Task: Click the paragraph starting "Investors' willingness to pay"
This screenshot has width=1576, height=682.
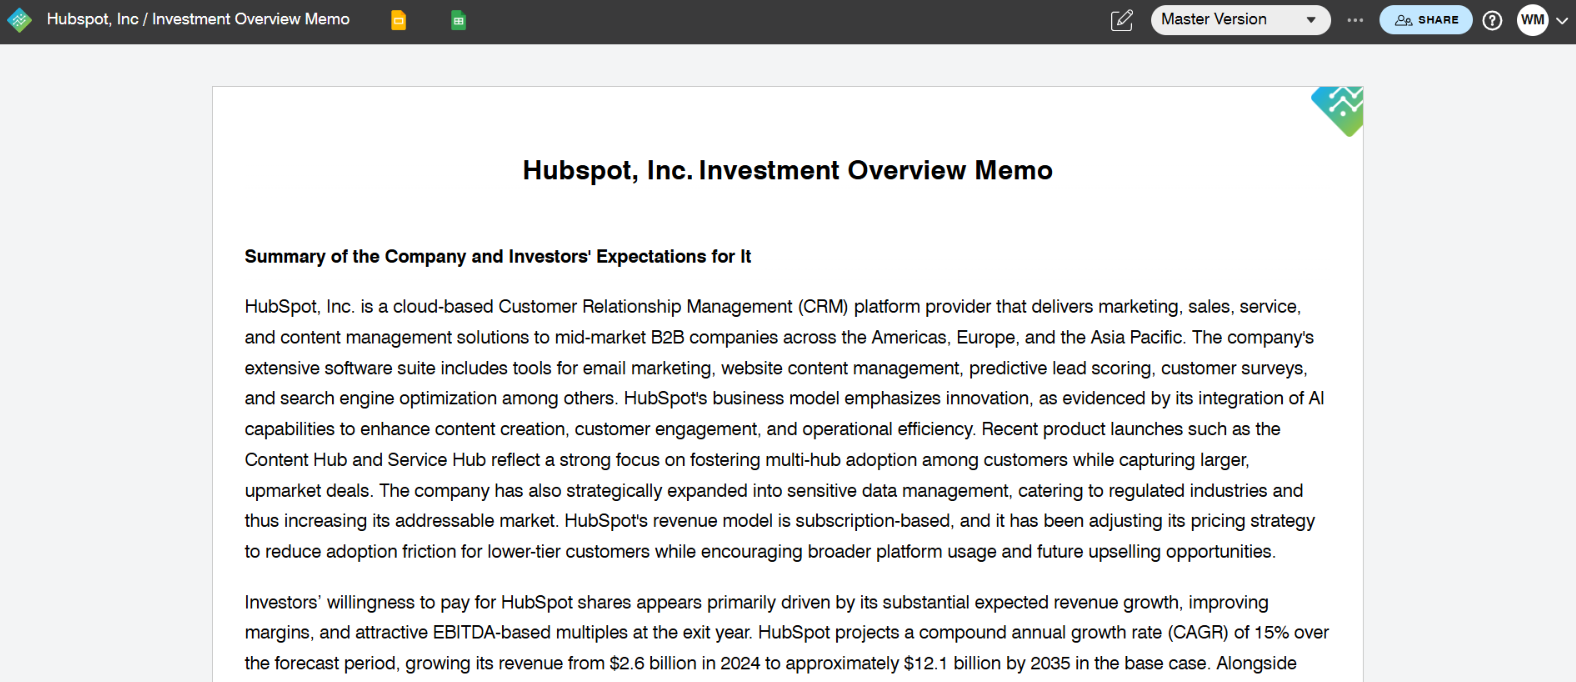Action: pos(787,633)
